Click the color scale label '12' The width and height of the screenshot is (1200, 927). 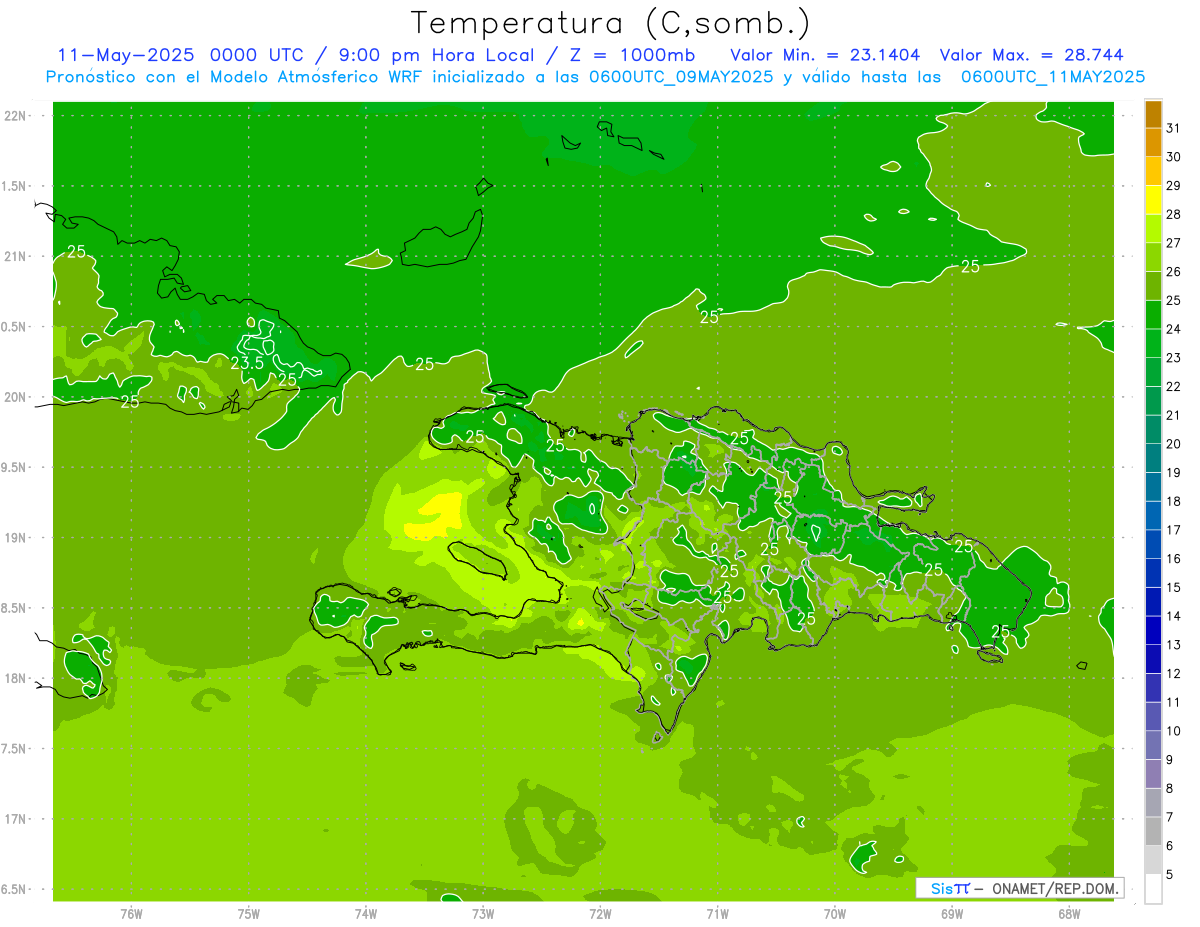[1174, 674]
